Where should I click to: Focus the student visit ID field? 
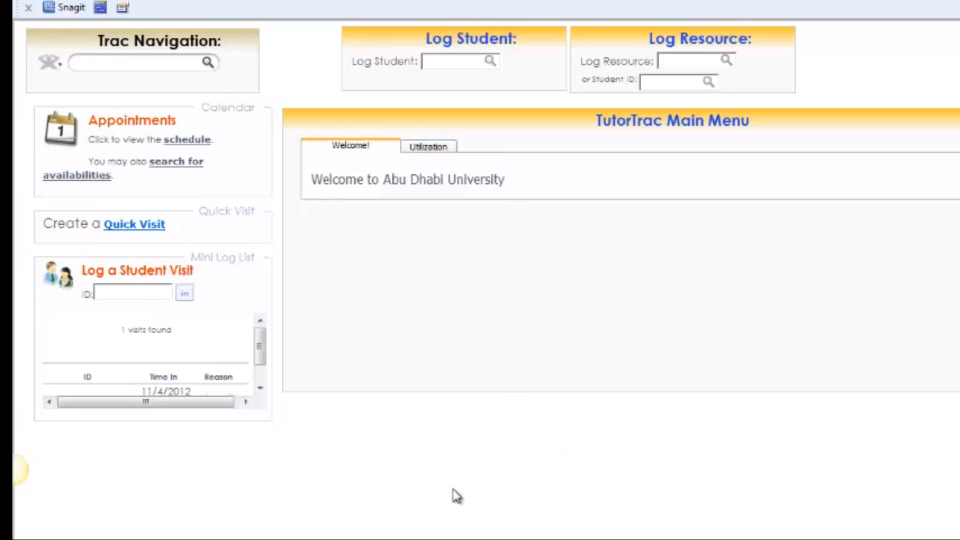[133, 293]
